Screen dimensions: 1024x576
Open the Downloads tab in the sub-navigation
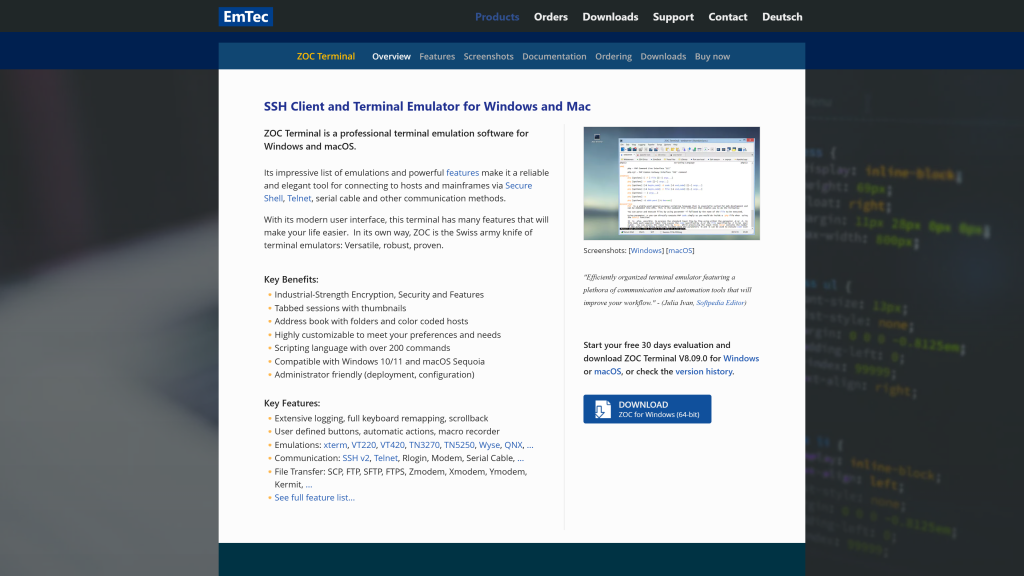tap(663, 56)
